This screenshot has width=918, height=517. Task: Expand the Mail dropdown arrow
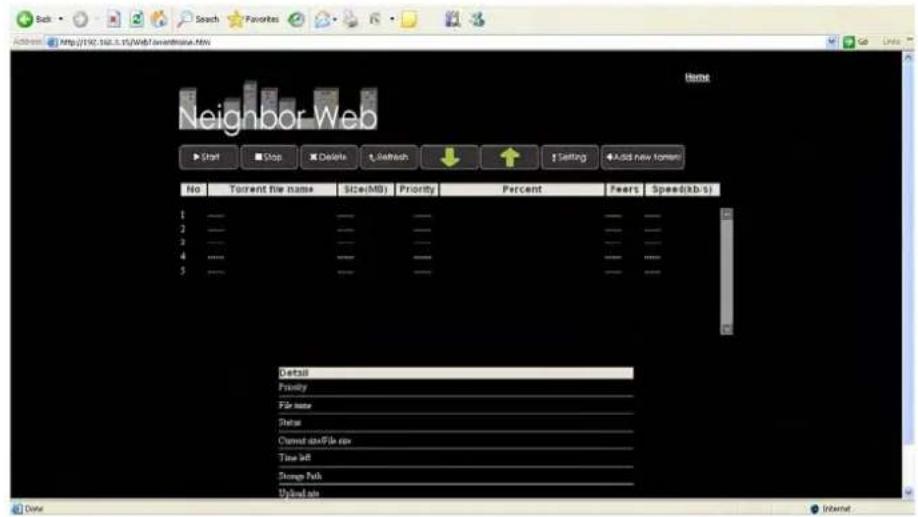[x=335, y=20]
